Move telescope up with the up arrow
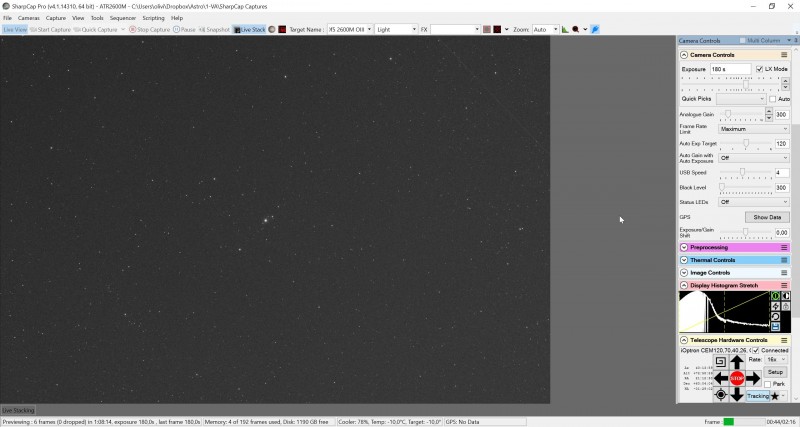This screenshot has width=800, height=427. (x=737, y=362)
